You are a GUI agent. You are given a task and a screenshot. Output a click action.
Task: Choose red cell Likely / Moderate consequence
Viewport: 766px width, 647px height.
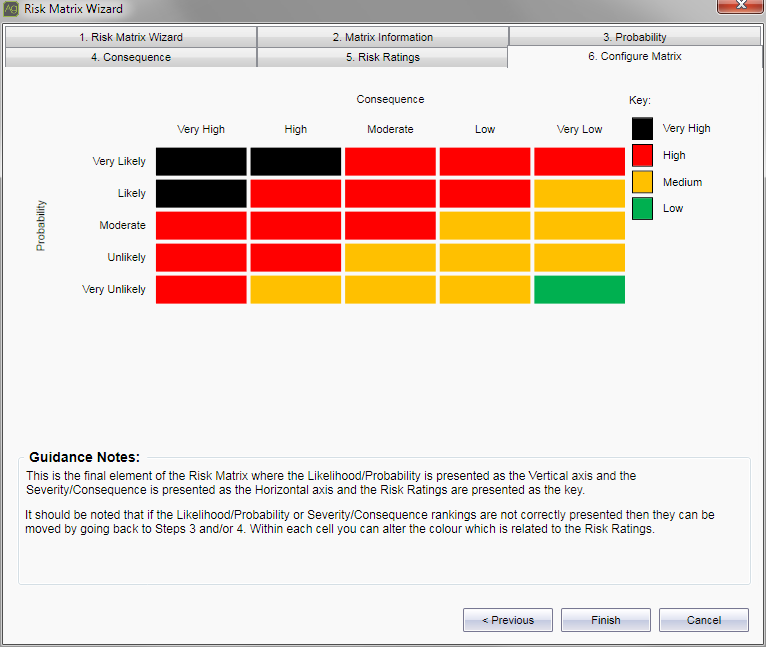[390, 194]
